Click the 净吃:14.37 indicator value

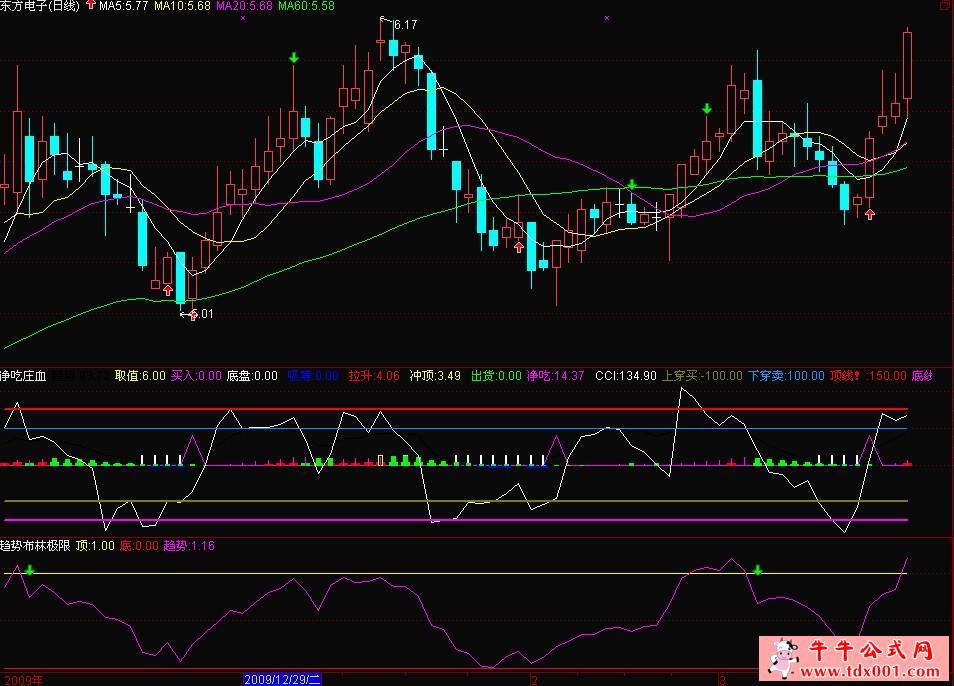click(x=555, y=376)
